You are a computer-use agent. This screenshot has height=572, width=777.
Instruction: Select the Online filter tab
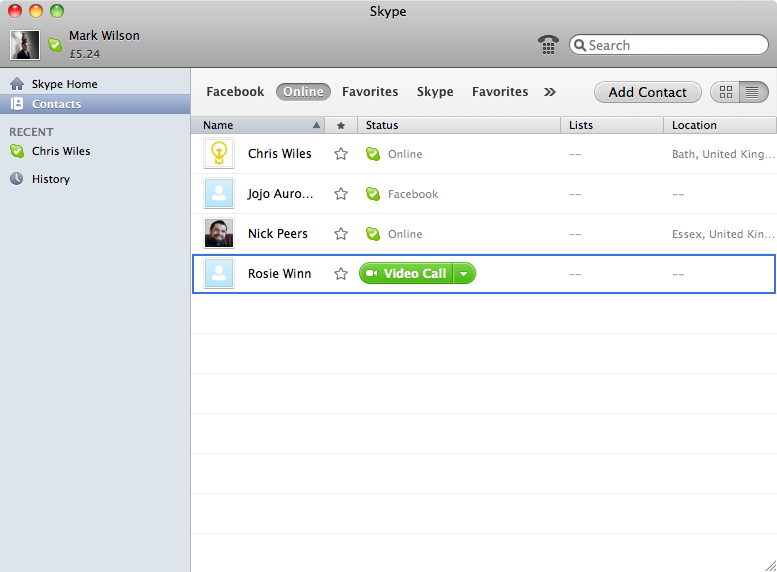coord(303,92)
